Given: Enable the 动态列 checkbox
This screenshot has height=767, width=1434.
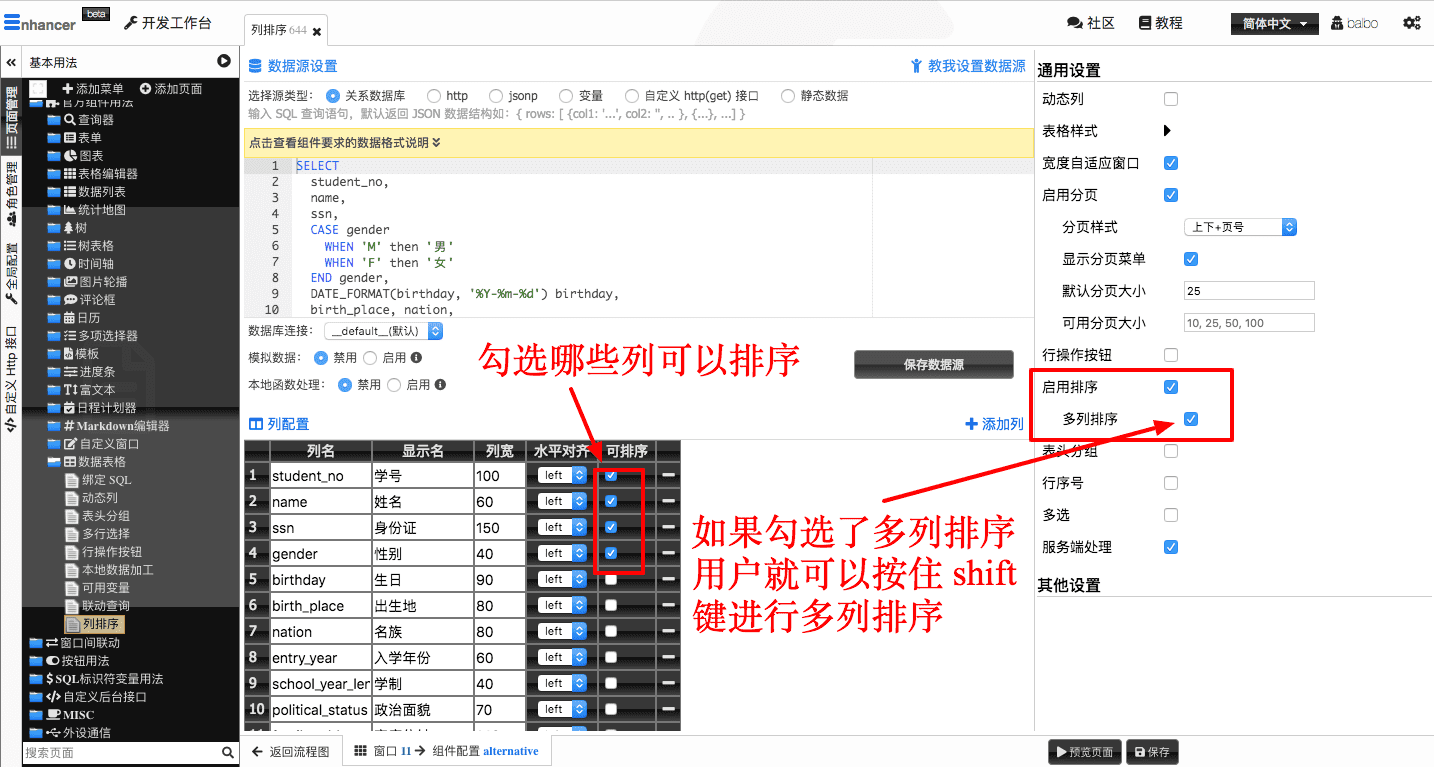Looking at the screenshot, I should click(1171, 99).
